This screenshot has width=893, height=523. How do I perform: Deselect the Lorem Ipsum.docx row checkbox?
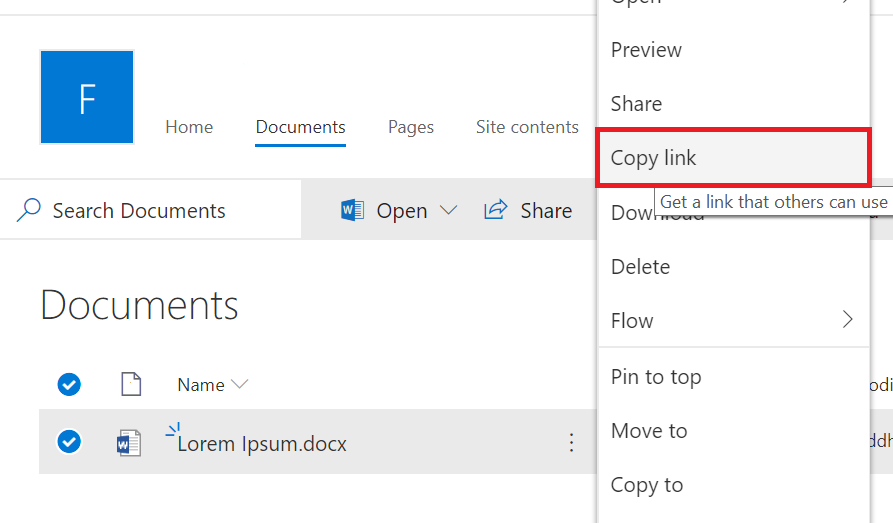click(x=69, y=442)
